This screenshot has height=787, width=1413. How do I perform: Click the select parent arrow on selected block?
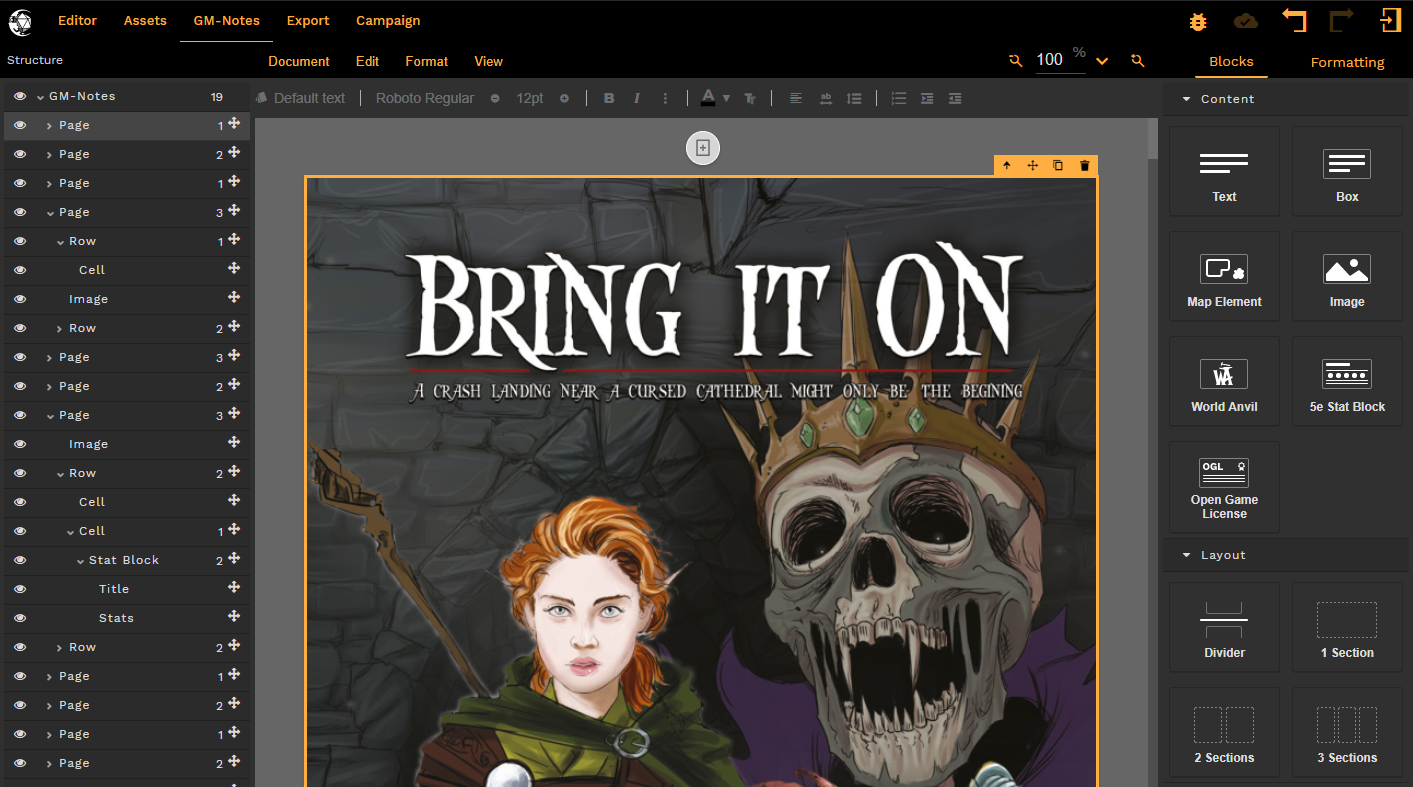(1007, 166)
